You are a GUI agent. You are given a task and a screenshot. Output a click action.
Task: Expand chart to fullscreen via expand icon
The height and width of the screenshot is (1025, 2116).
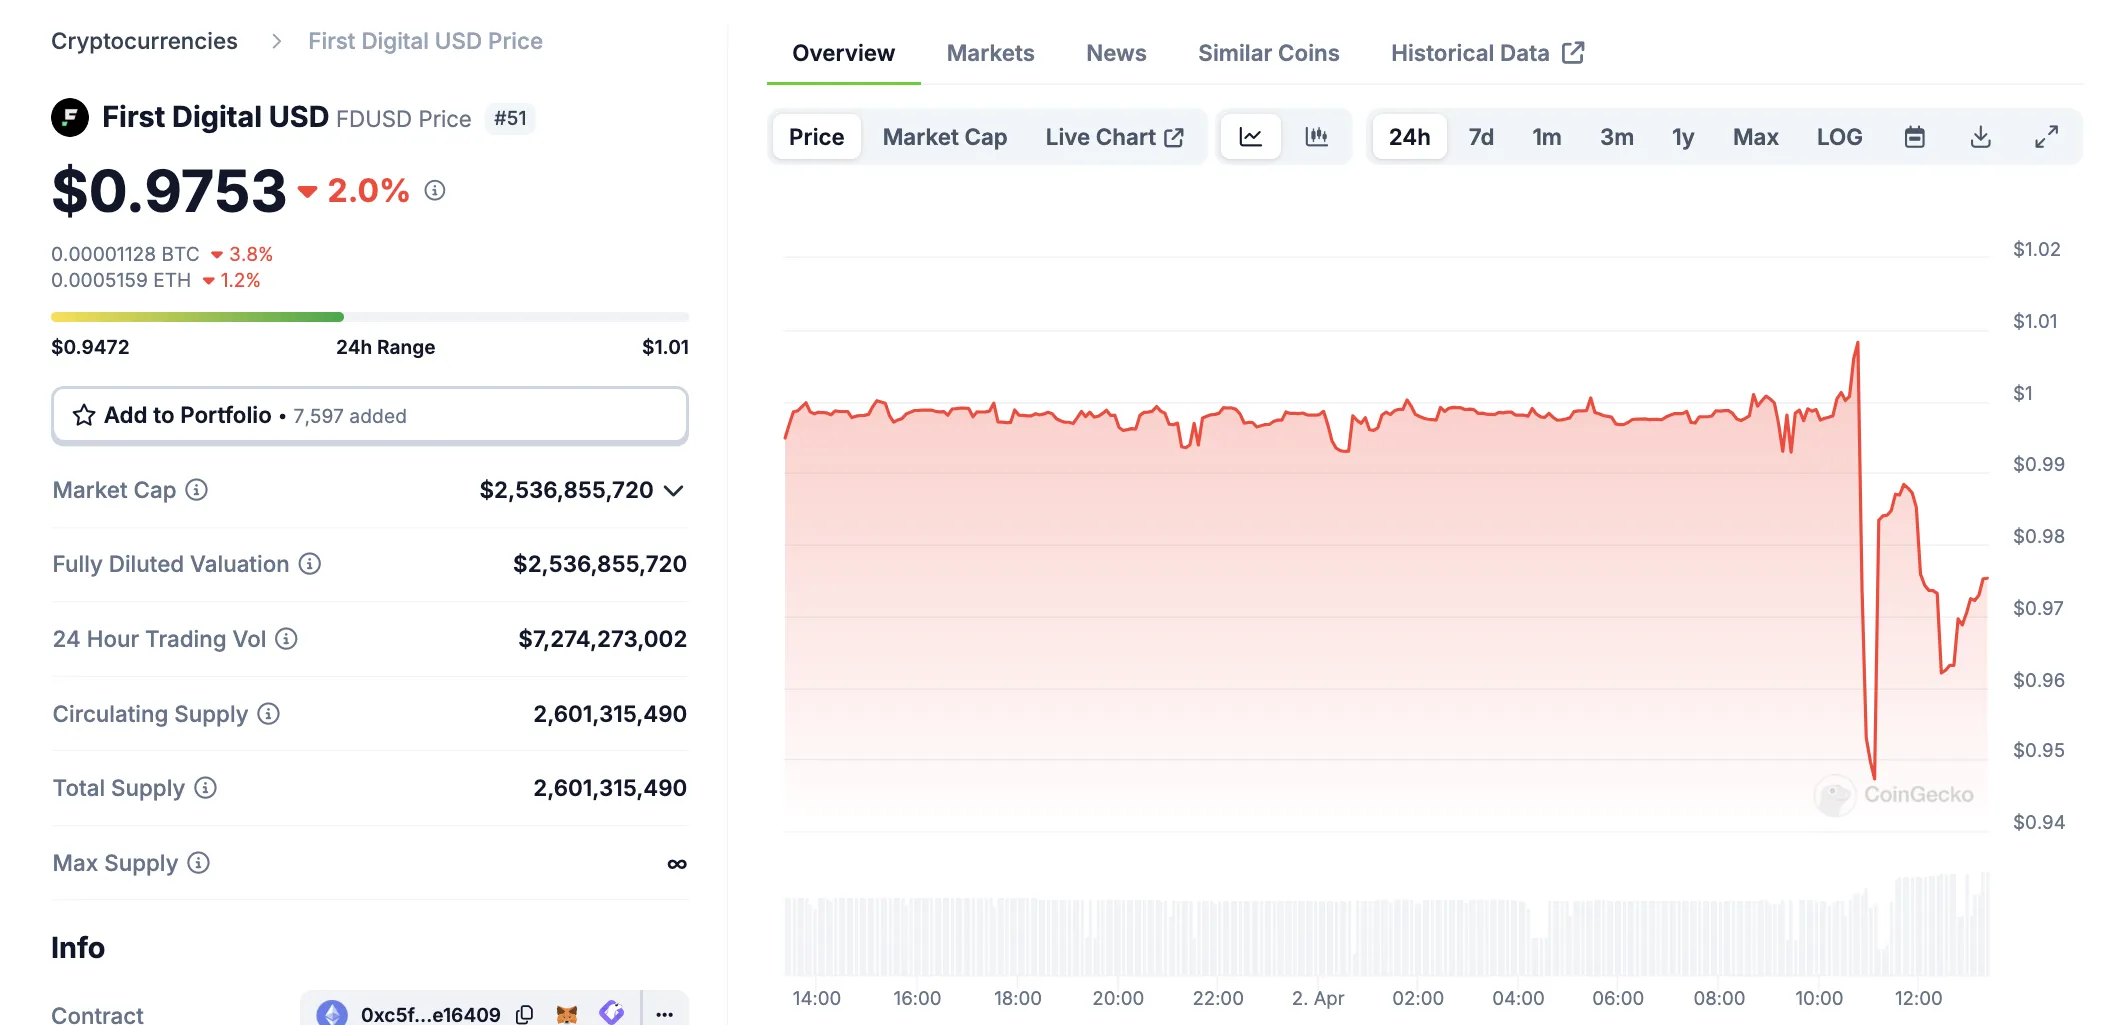2046,136
